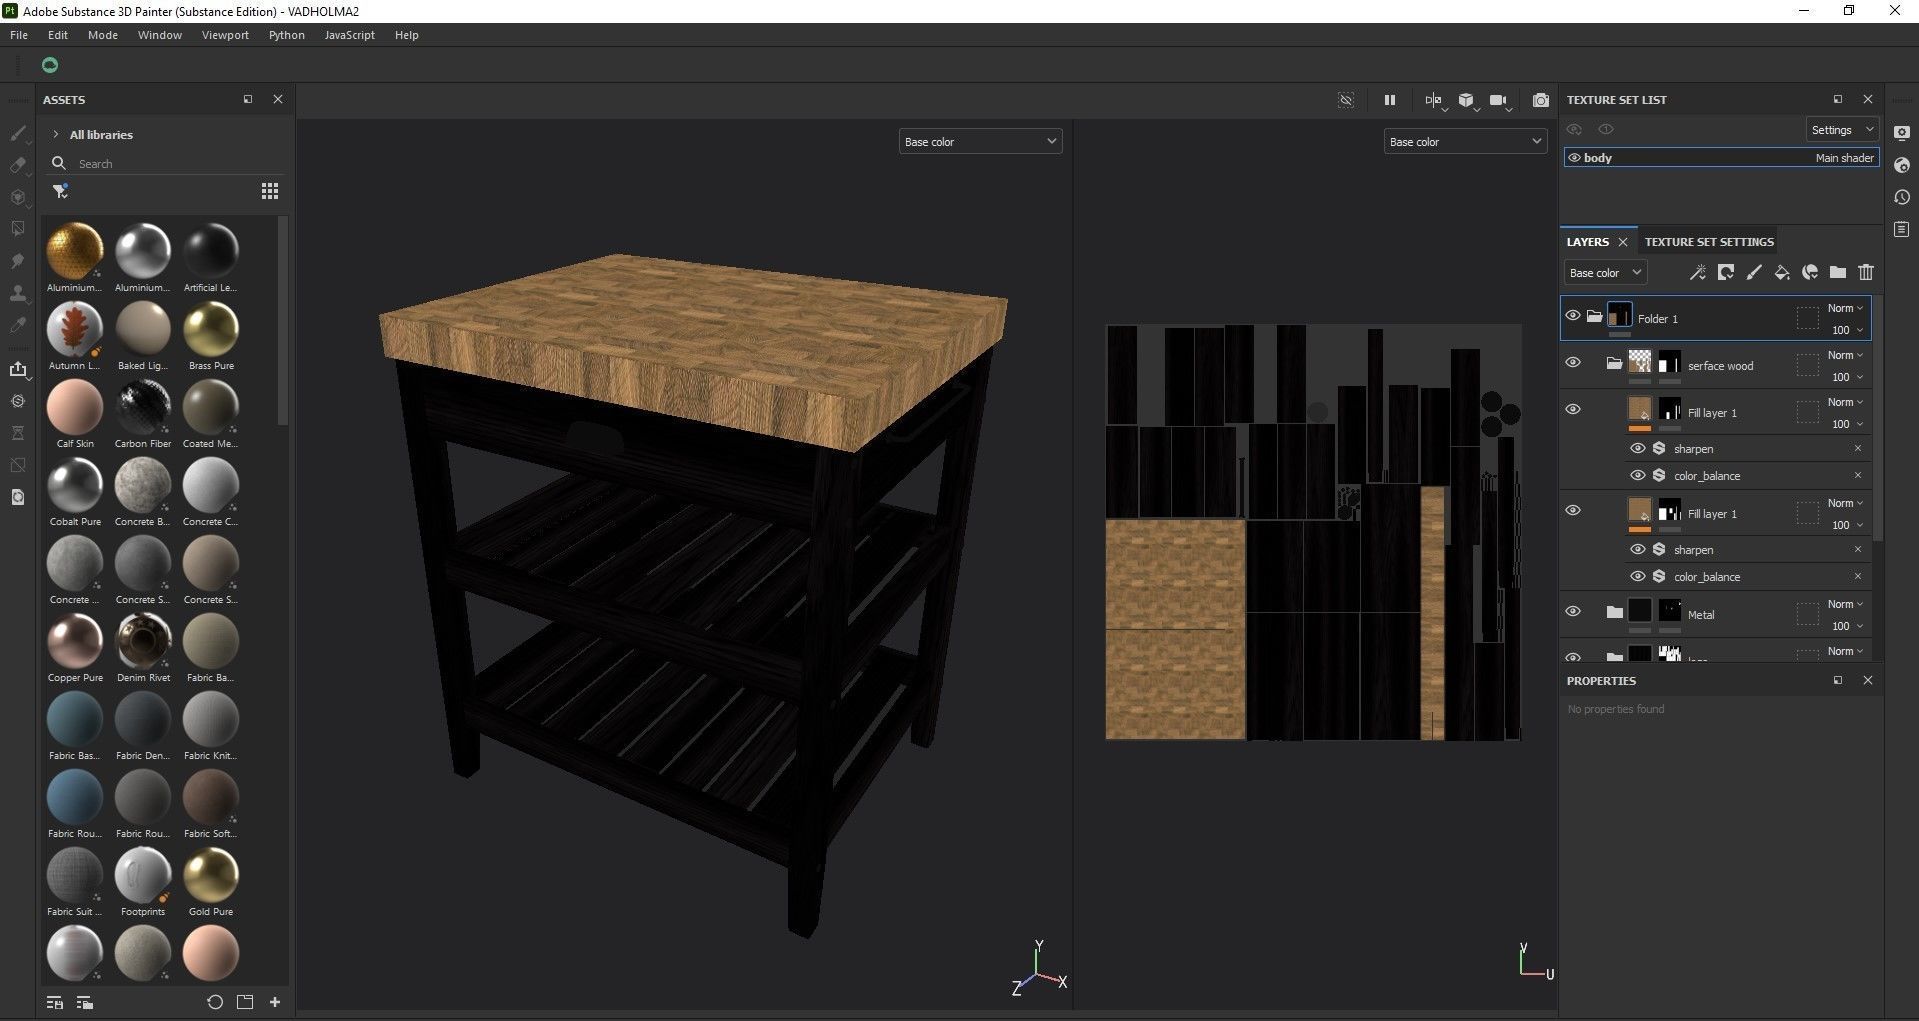Screen dimensions: 1919x1021
Task: Open Layers panel Base color channel dropdown
Action: pos(1605,272)
